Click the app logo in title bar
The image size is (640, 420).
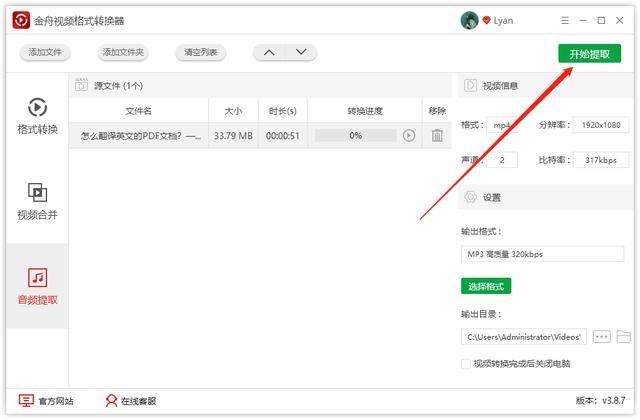[x=21, y=20]
